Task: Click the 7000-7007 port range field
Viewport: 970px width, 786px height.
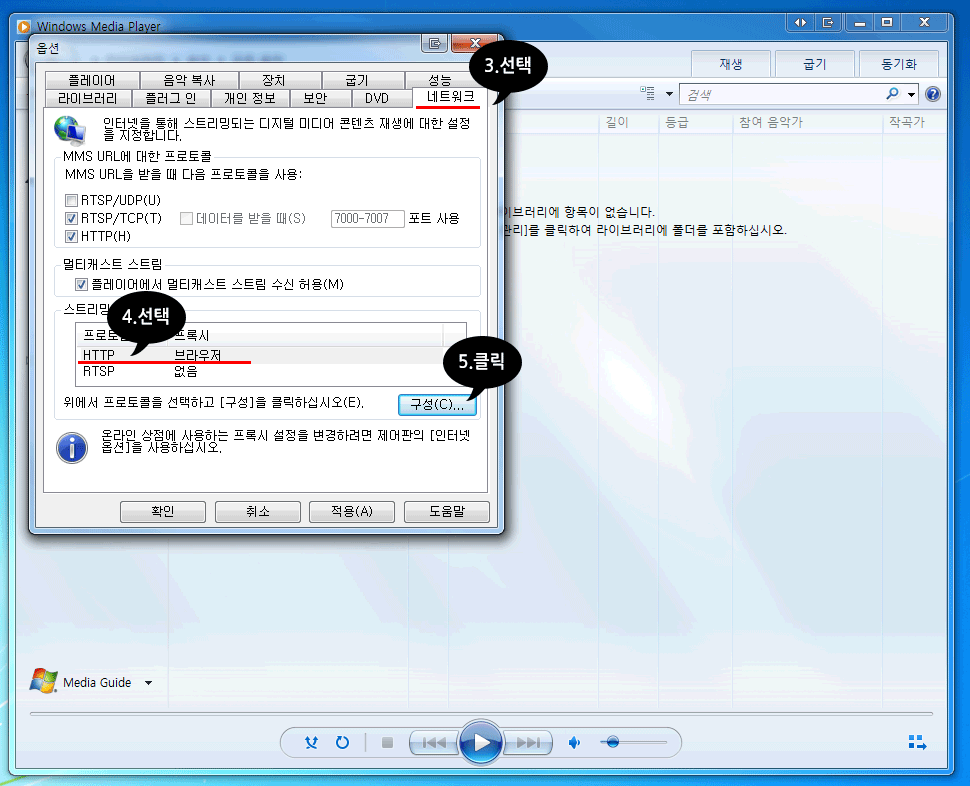Action: coord(367,218)
